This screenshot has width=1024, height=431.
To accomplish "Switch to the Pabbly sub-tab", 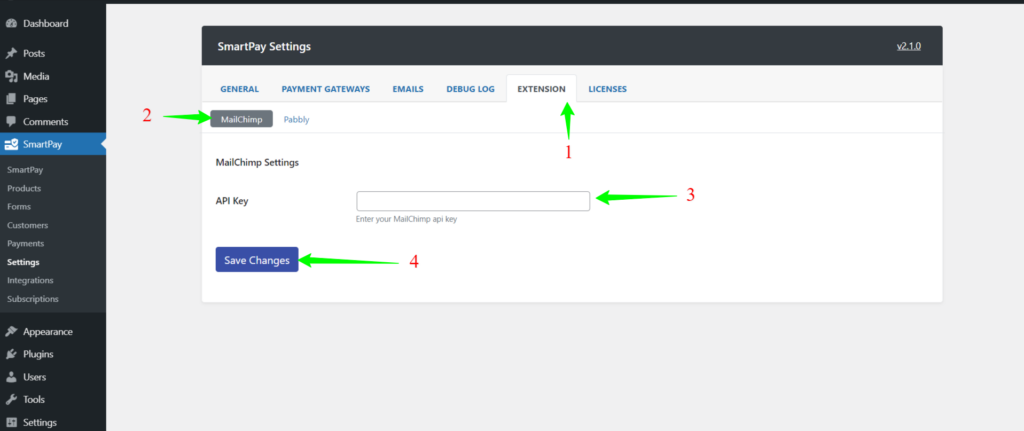I will click(296, 120).
